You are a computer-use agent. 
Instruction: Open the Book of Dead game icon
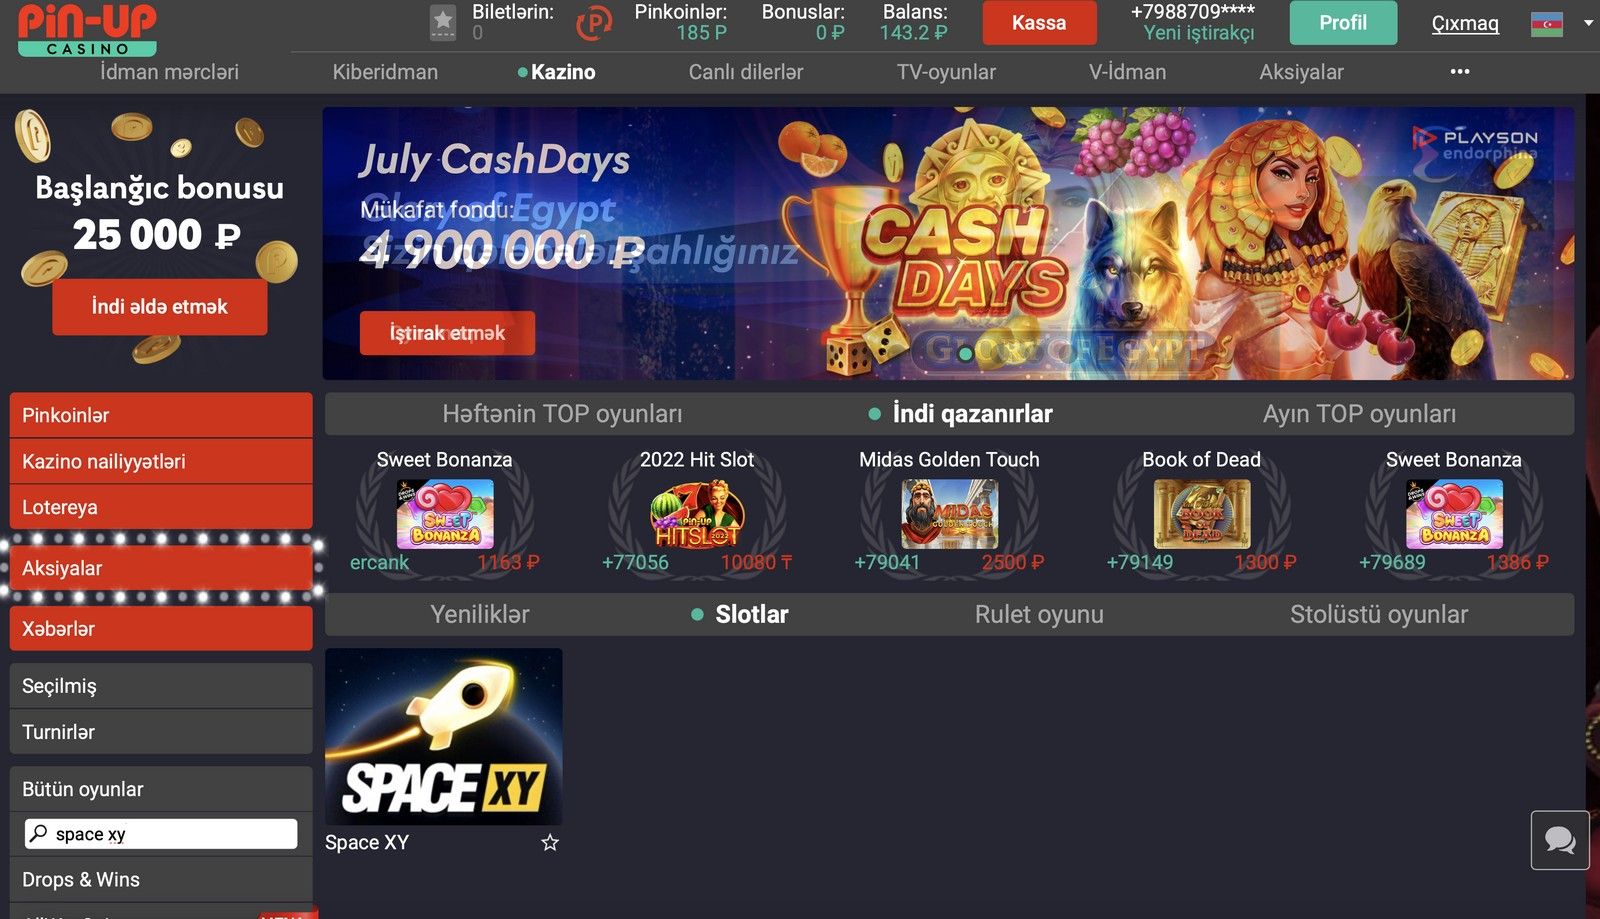pos(1202,514)
